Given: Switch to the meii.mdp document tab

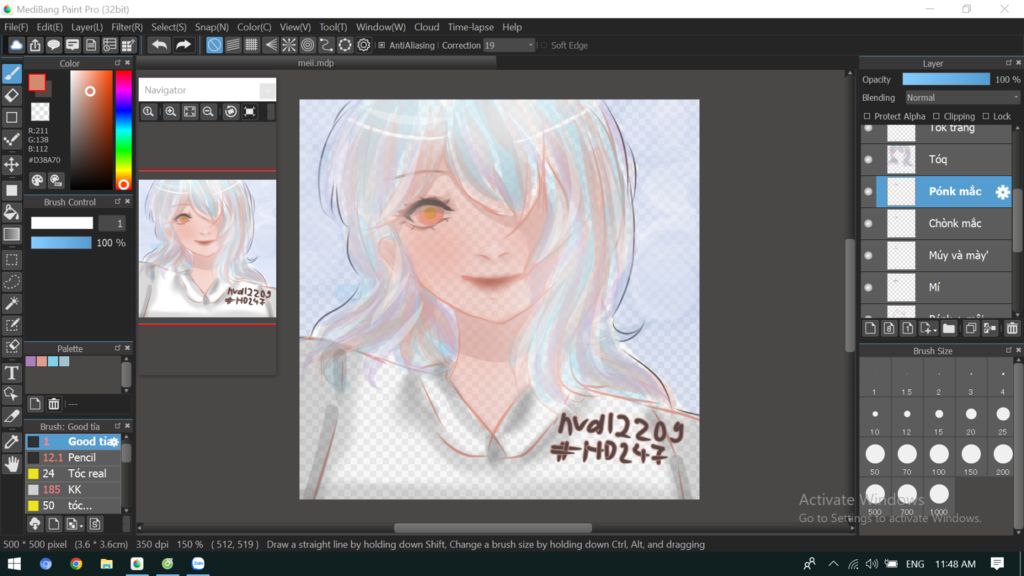Looking at the screenshot, I should tap(316, 63).
